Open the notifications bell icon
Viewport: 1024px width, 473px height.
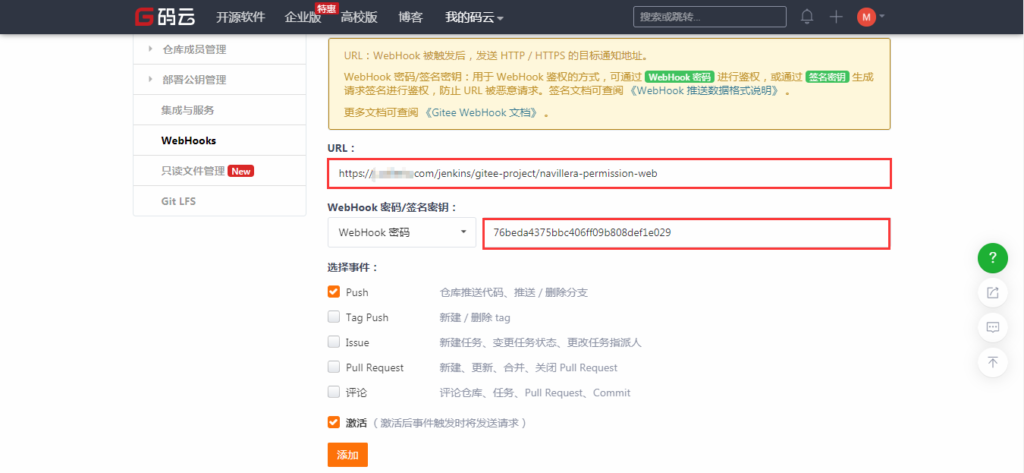click(807, 17)
